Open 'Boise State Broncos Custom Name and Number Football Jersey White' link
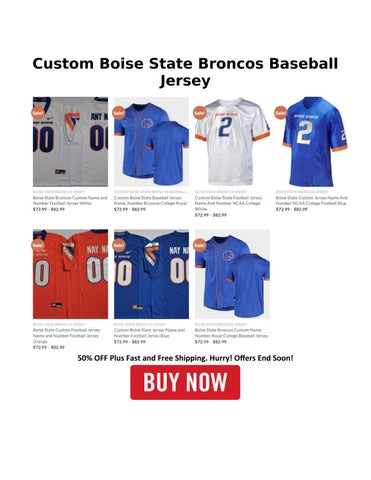Screen dimensions: 371x480 coord(70,200)
